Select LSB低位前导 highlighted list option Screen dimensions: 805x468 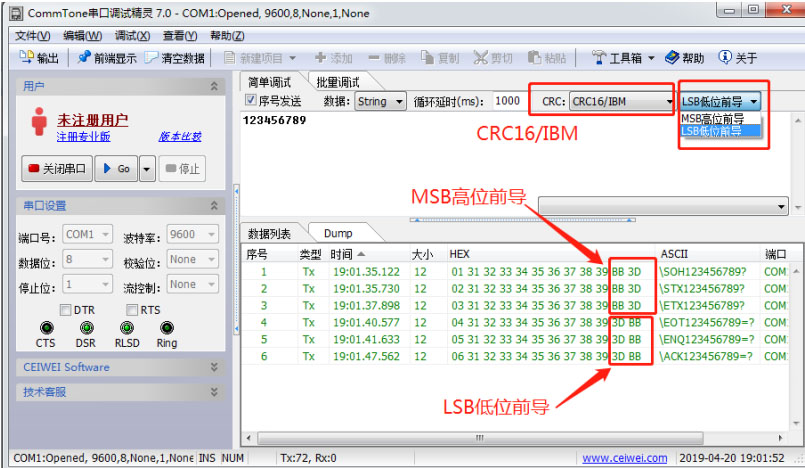pos(720,131)
